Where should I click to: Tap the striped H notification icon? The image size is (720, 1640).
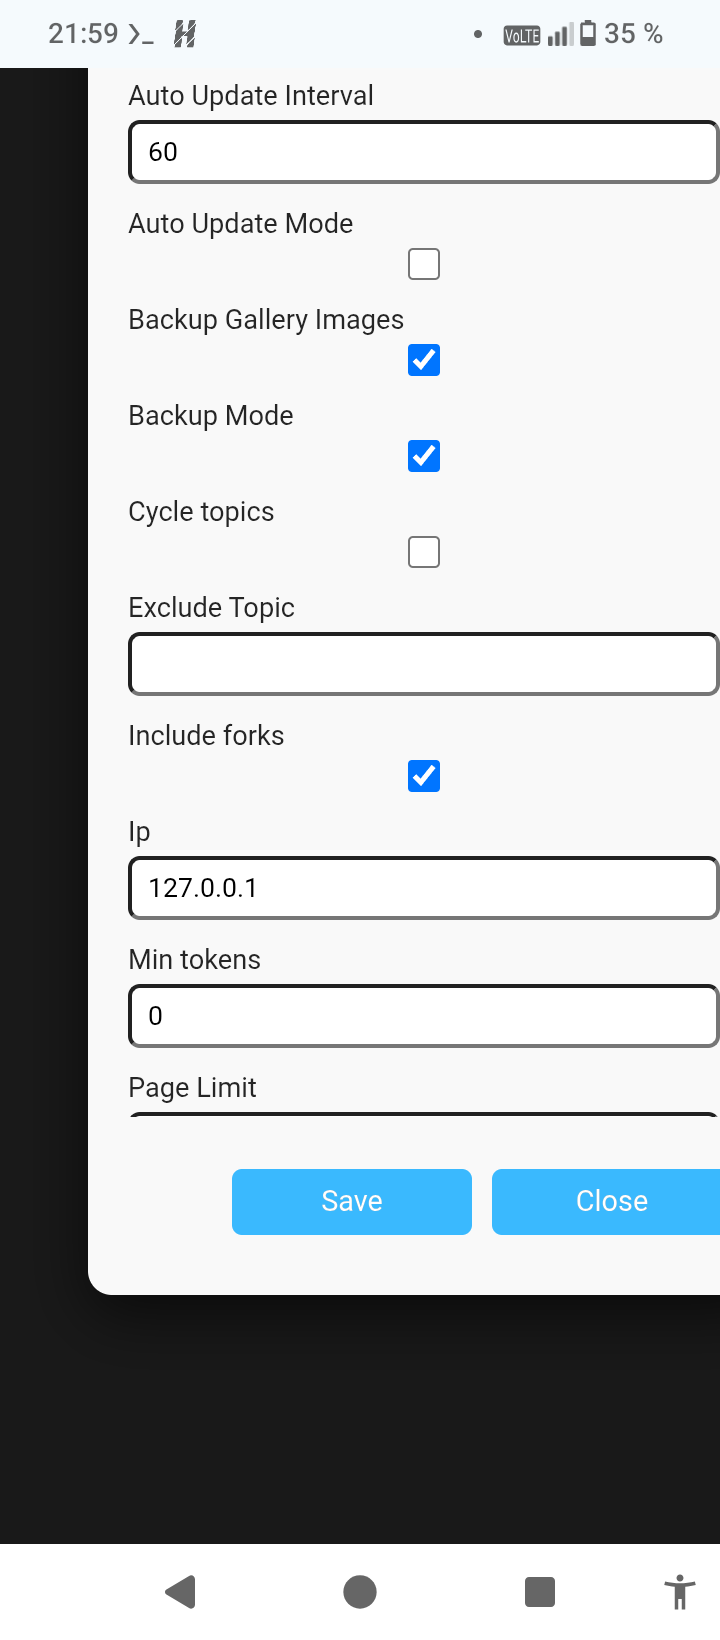185,34
